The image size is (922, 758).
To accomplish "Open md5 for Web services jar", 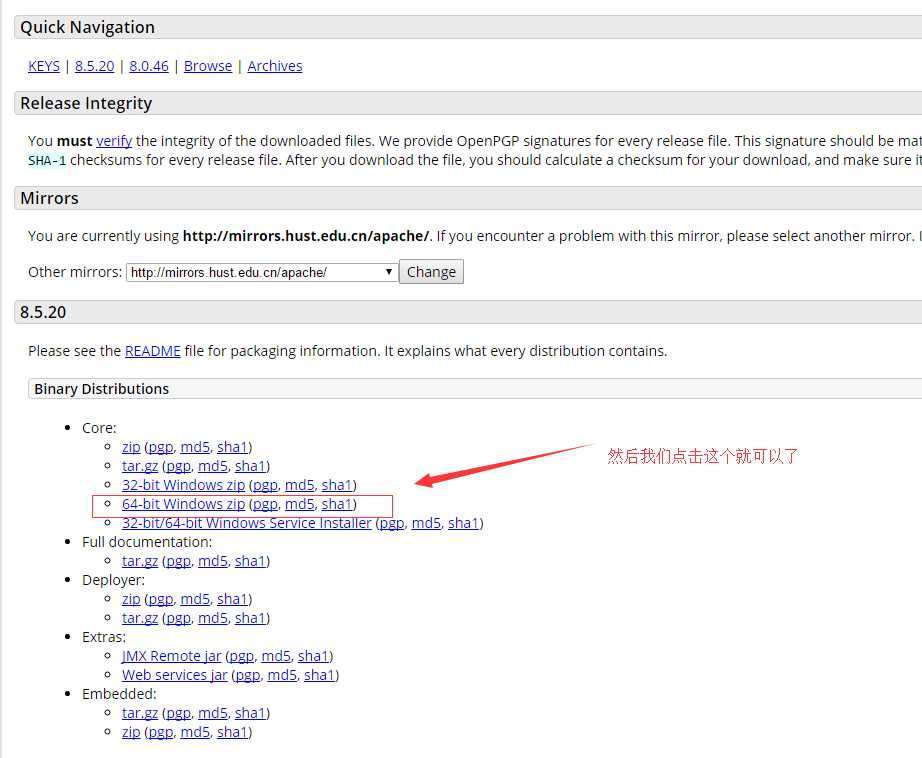I will click(282, 675).
